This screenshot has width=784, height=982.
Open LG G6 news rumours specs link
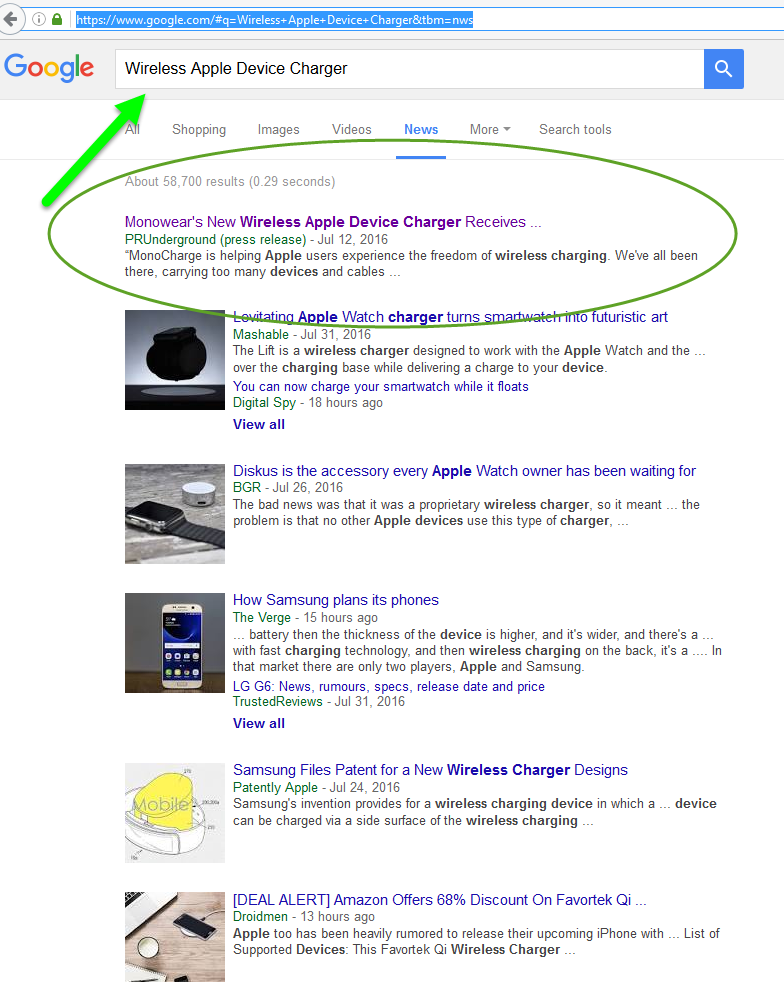pyautogui.click(x=389, y=686)
